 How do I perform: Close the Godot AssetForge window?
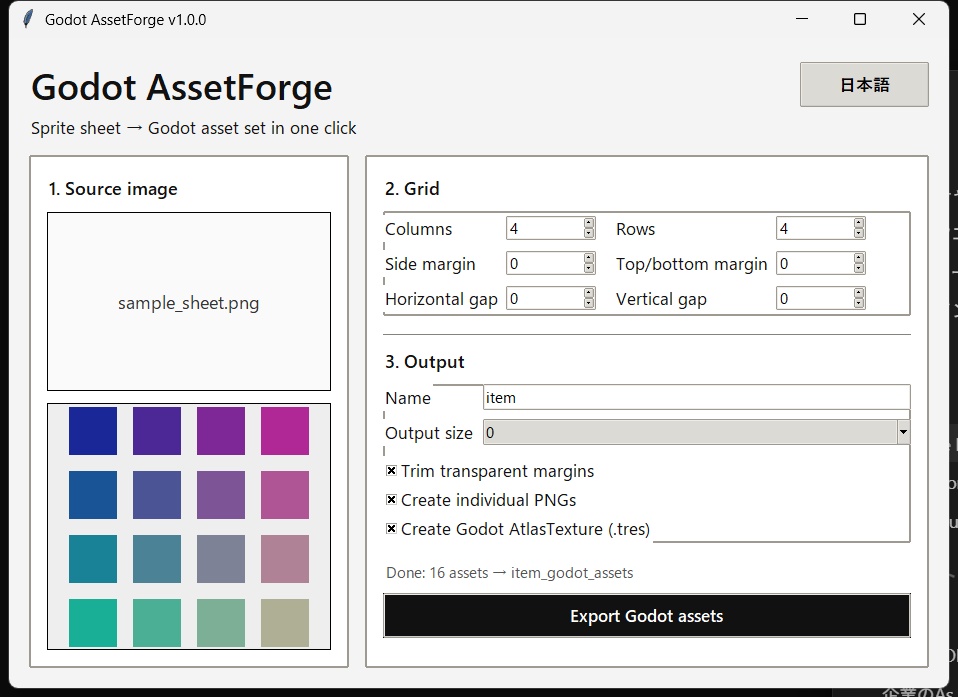[x=918, y=19]
